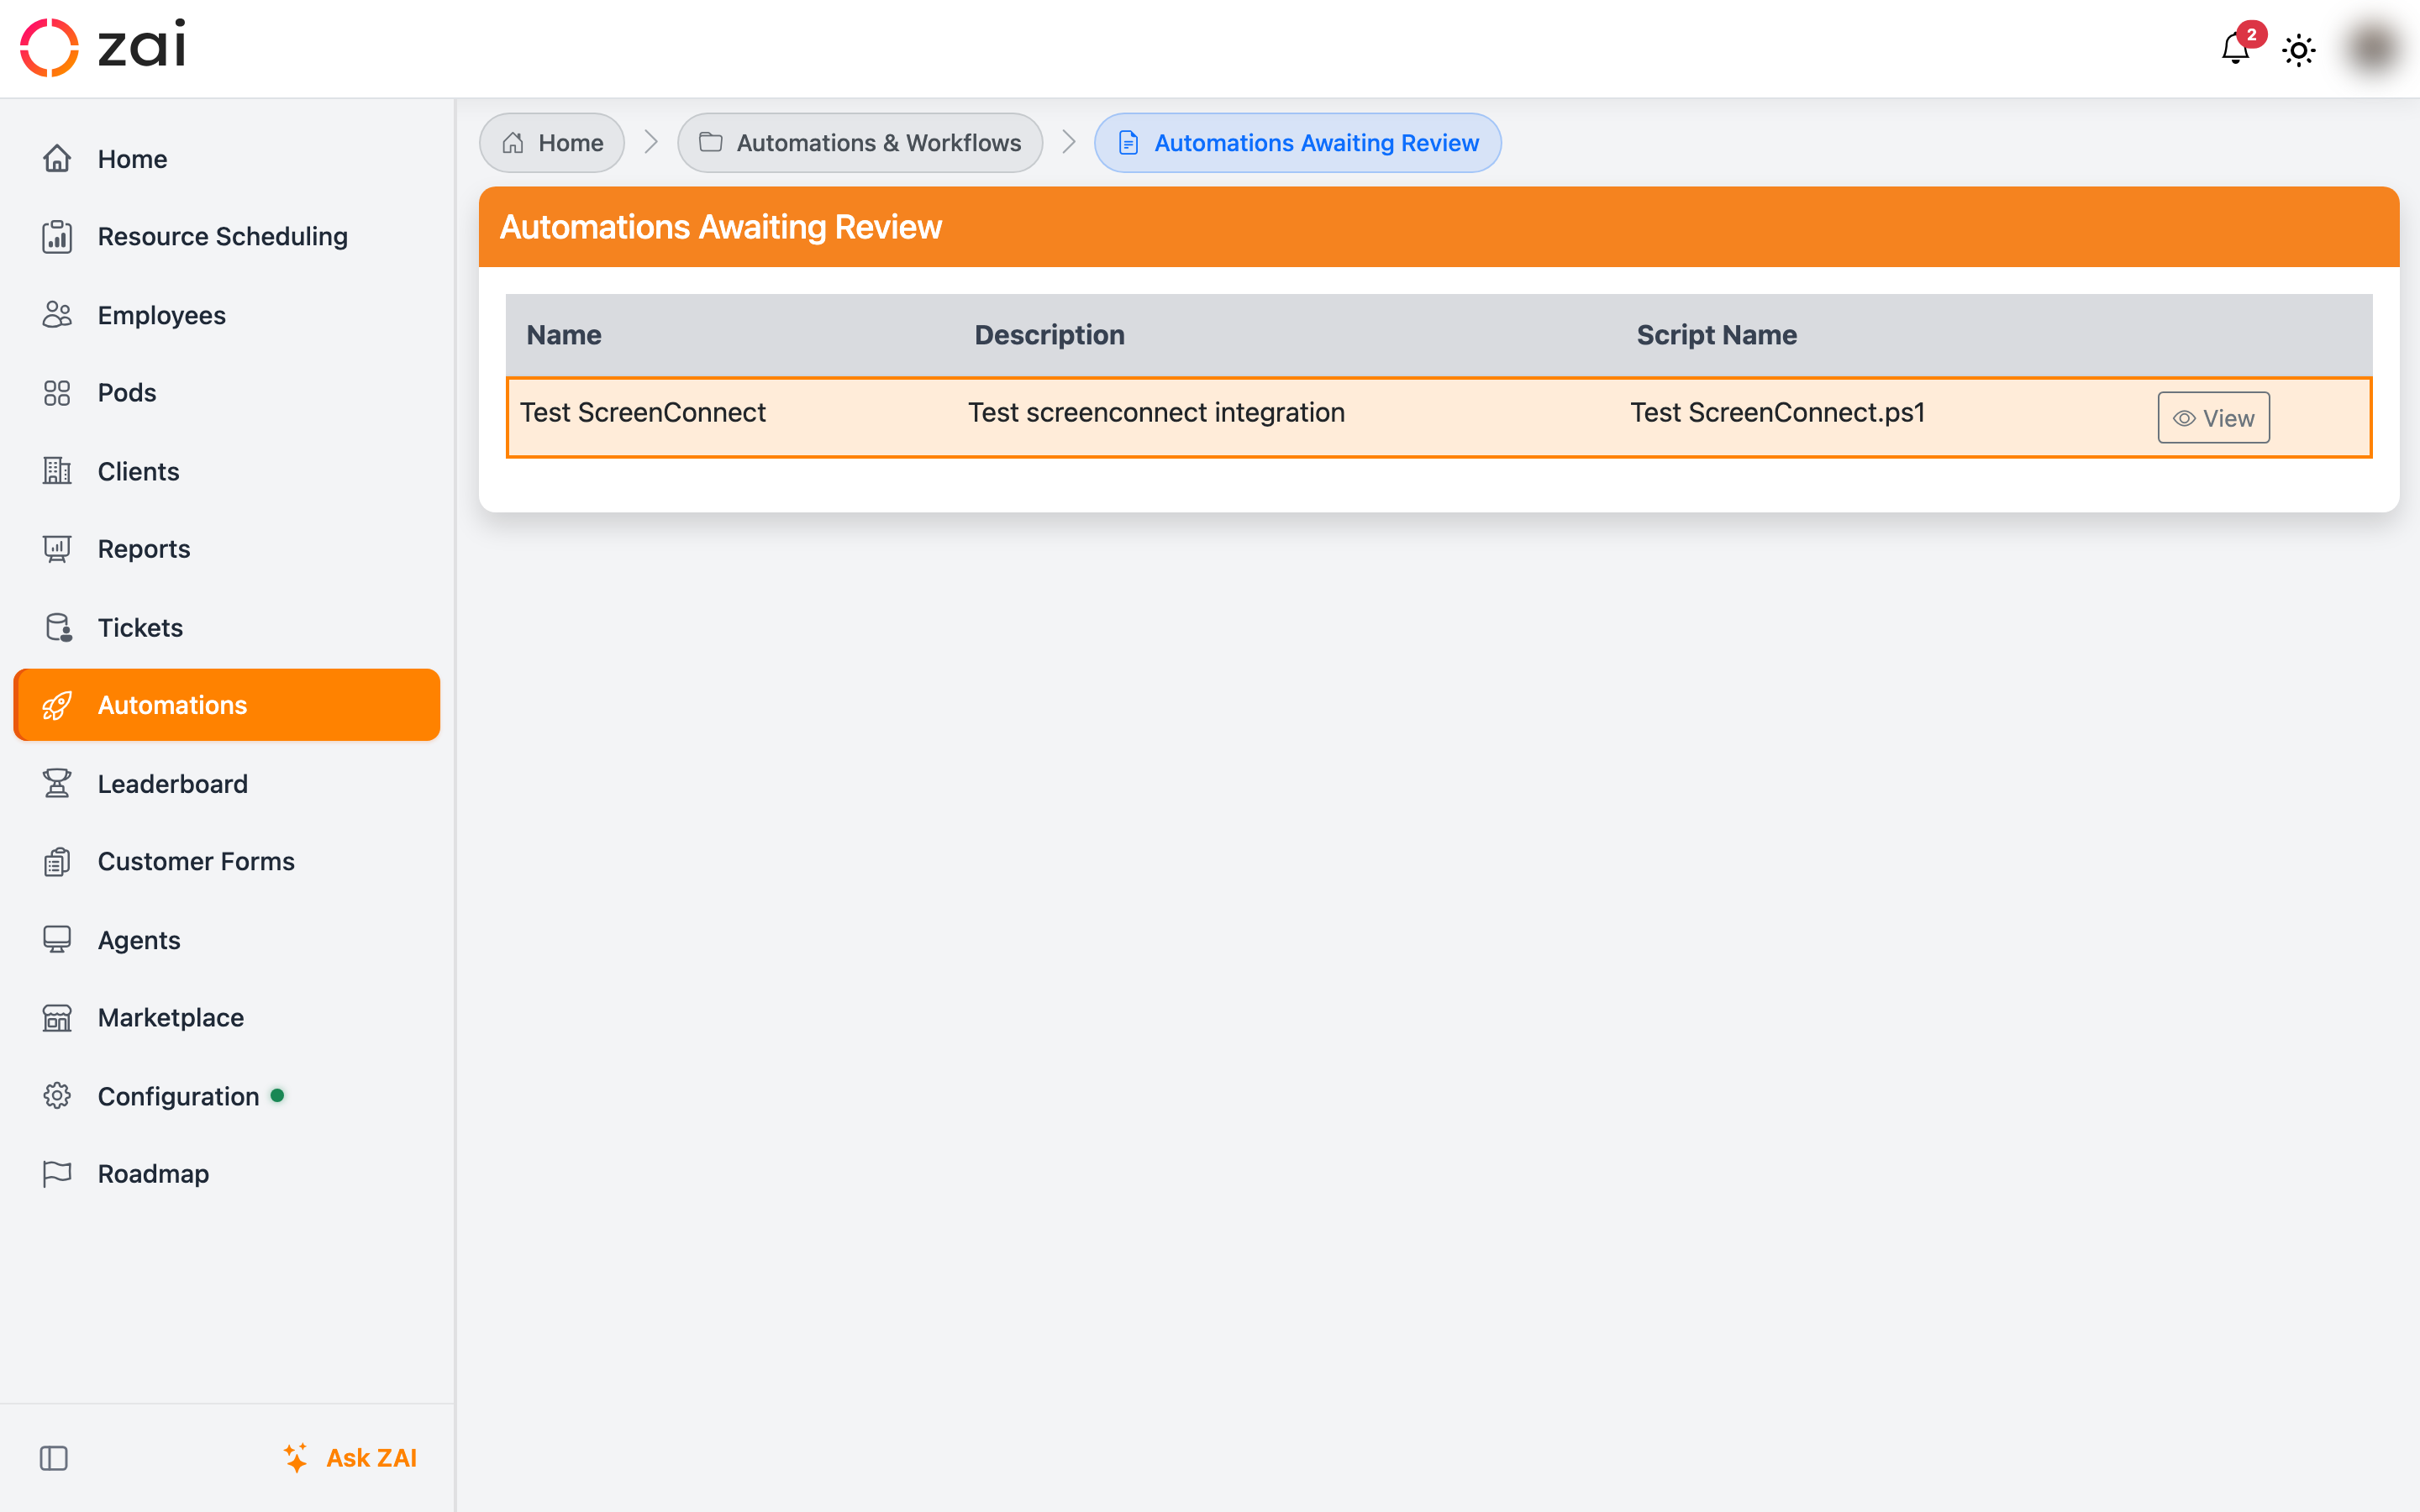Screen dimensions: 2420x1512
Task: Open the user avatar menu
Action: [x=2372, y=48]
